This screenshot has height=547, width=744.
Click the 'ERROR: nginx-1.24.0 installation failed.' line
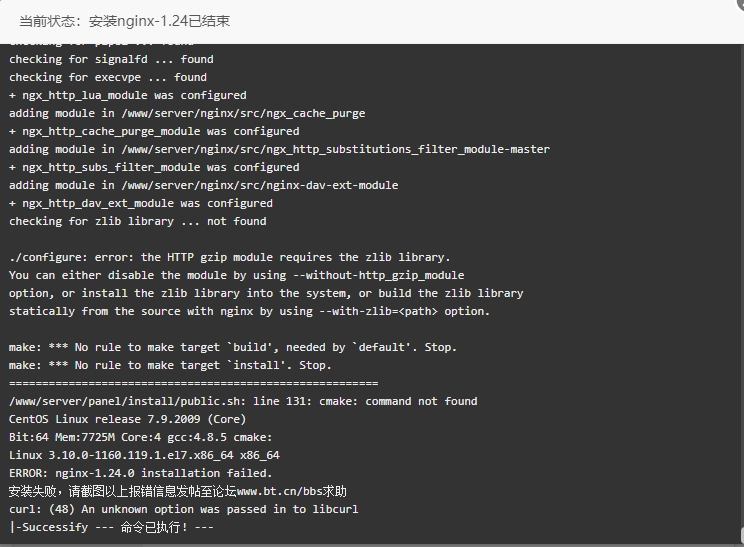click(x=140, y=473)
